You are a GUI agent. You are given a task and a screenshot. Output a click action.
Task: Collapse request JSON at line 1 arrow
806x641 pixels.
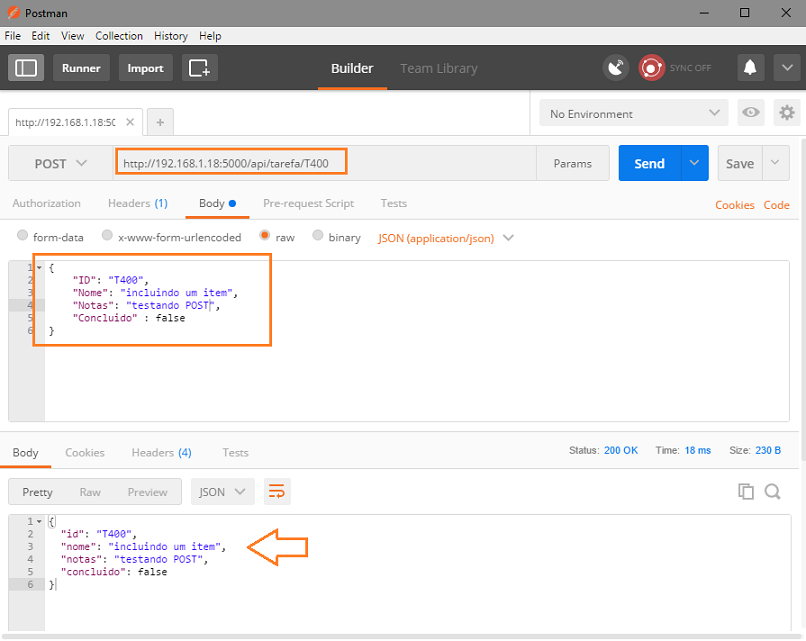(39, 267)
